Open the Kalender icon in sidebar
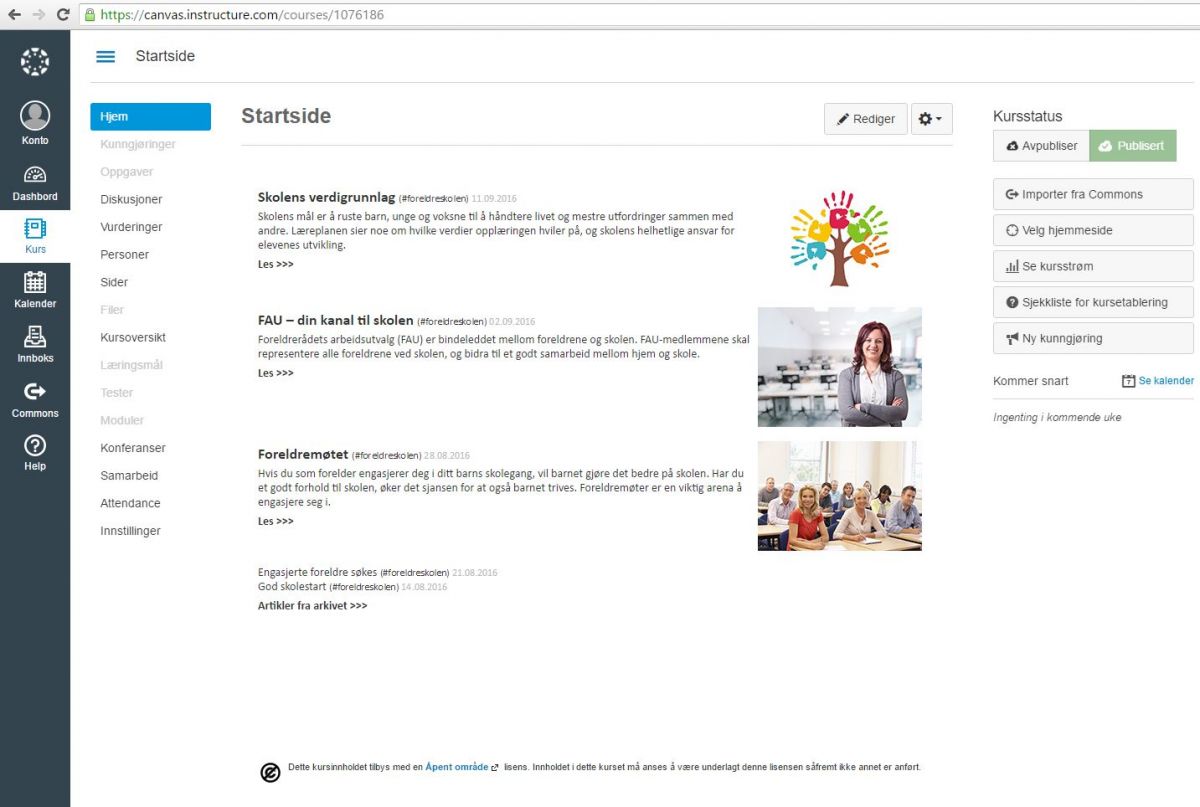Viewport: 1200px width, 807px height. coord(35,283)
